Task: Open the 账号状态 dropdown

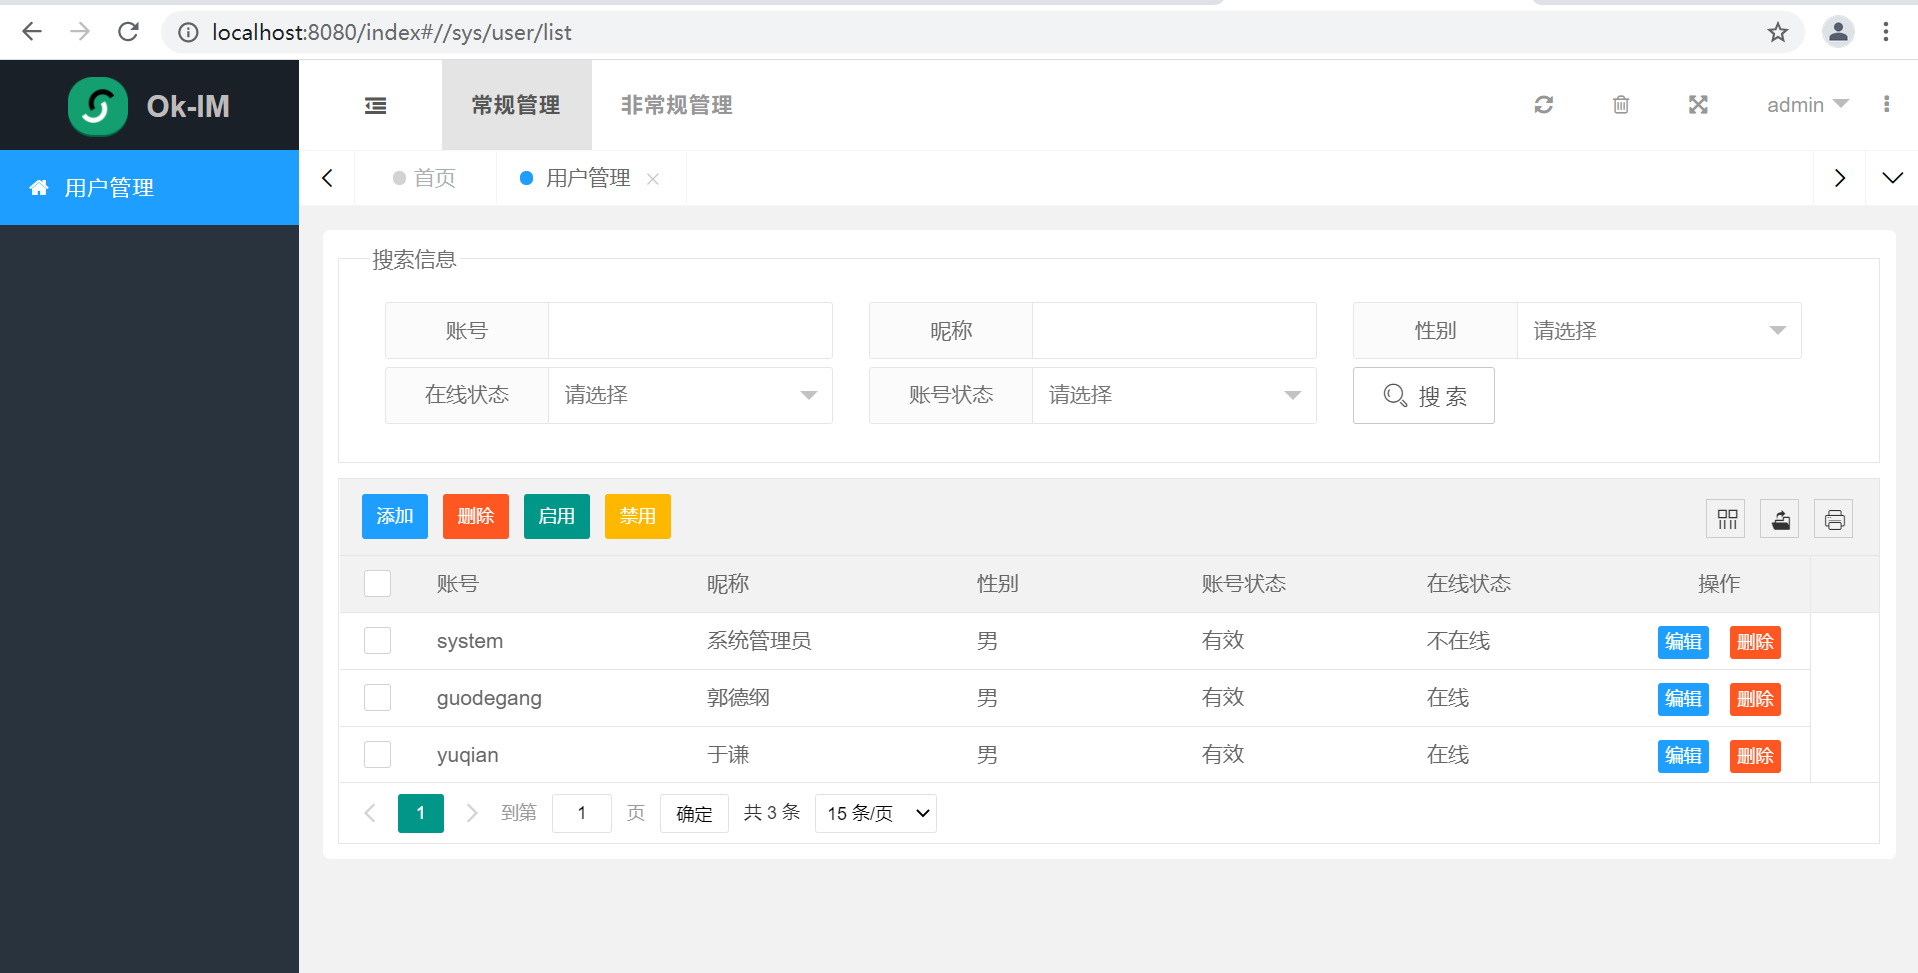Action: (1174, 395)
